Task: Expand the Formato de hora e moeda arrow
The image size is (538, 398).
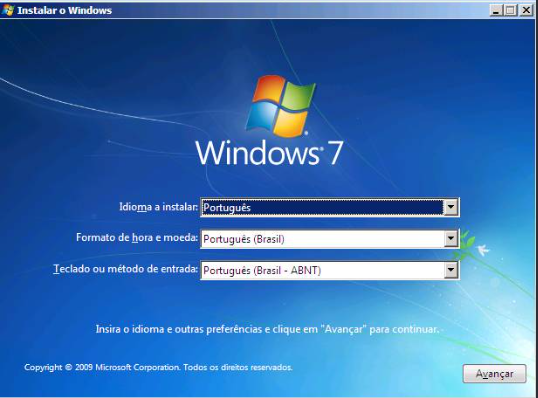Action: click(x=451, y=239)
